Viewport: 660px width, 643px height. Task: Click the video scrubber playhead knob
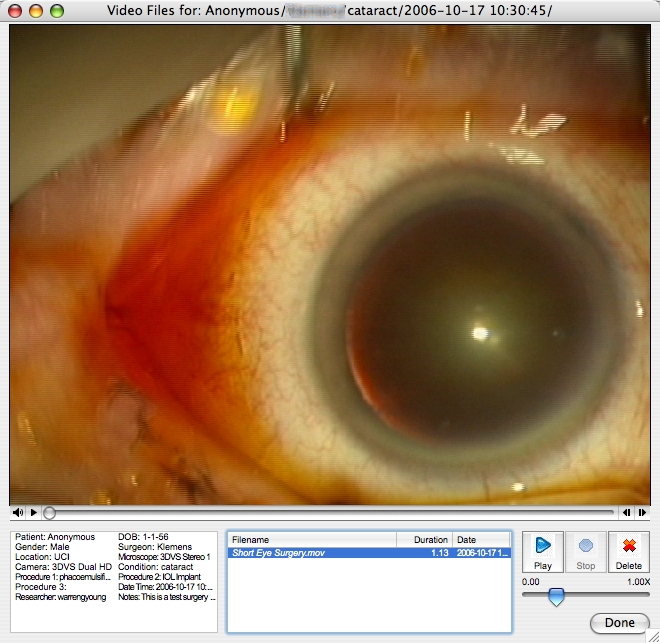click(x=49, y=512)
